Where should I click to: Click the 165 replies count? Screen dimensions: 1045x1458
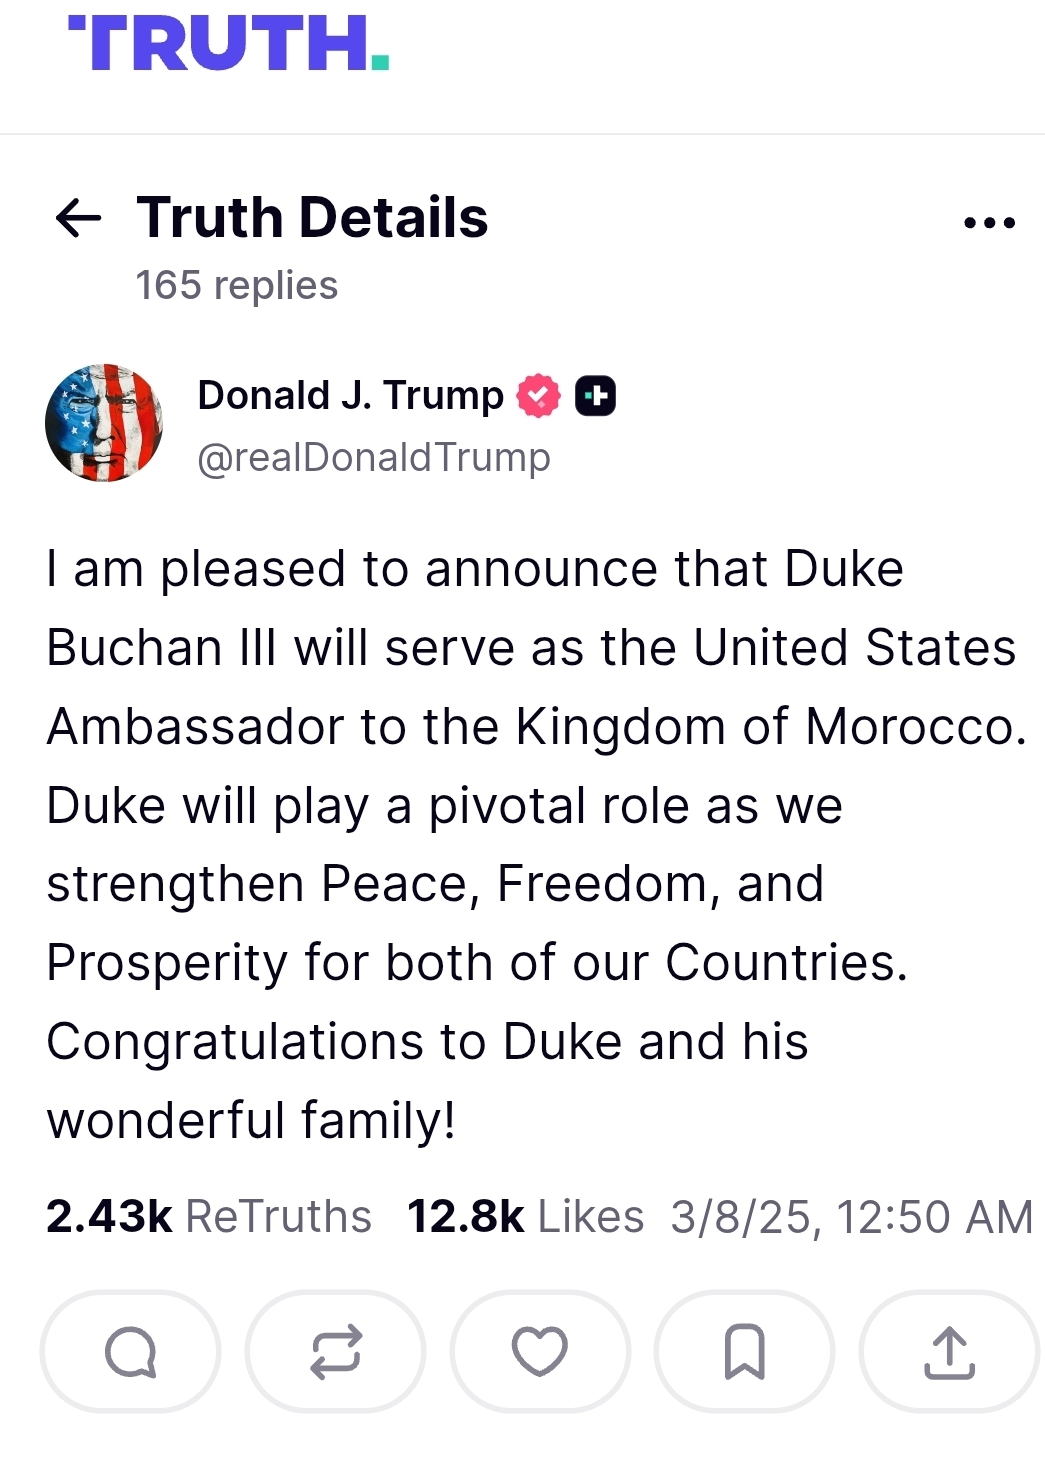(x=237, y=286)
